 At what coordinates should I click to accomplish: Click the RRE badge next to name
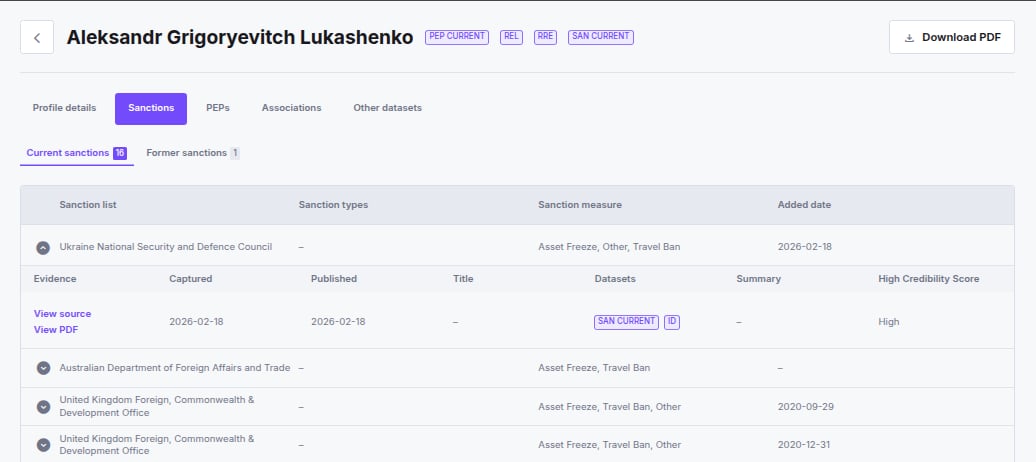coord(545,37)
